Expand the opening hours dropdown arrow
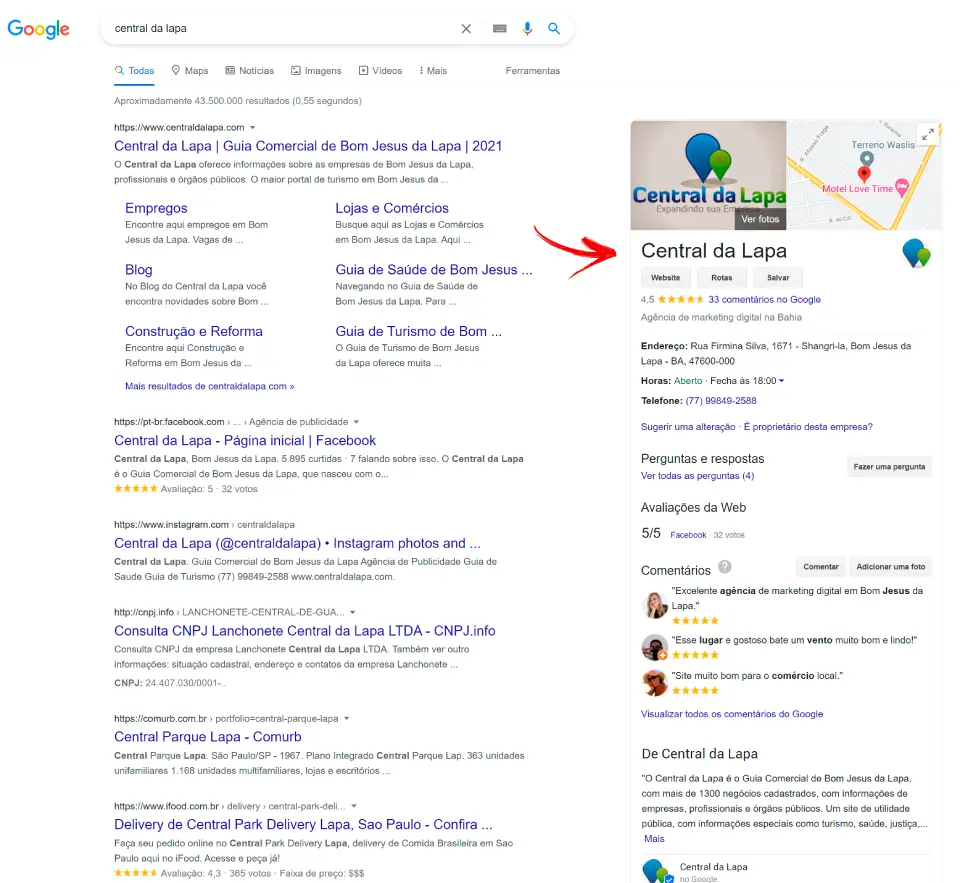Image resolution: width=960 pixels, height=883 pixels. pos(781,381)
